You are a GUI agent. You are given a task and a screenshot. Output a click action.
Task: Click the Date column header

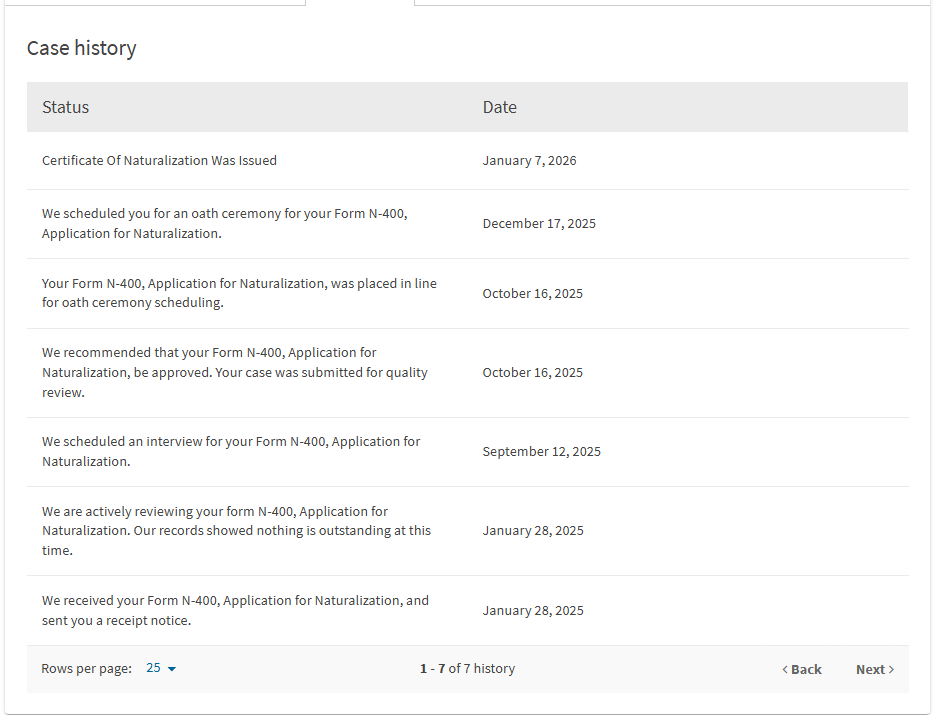(500, 107)
